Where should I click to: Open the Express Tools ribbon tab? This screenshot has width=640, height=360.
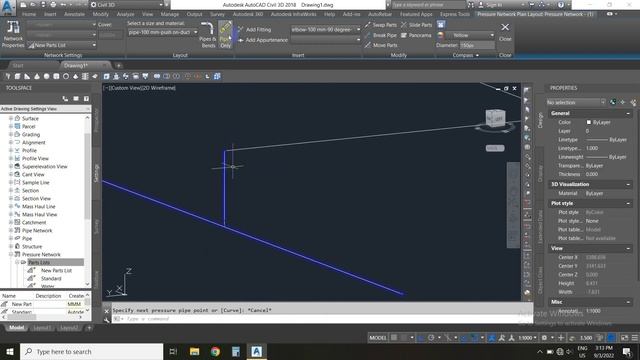455,14
